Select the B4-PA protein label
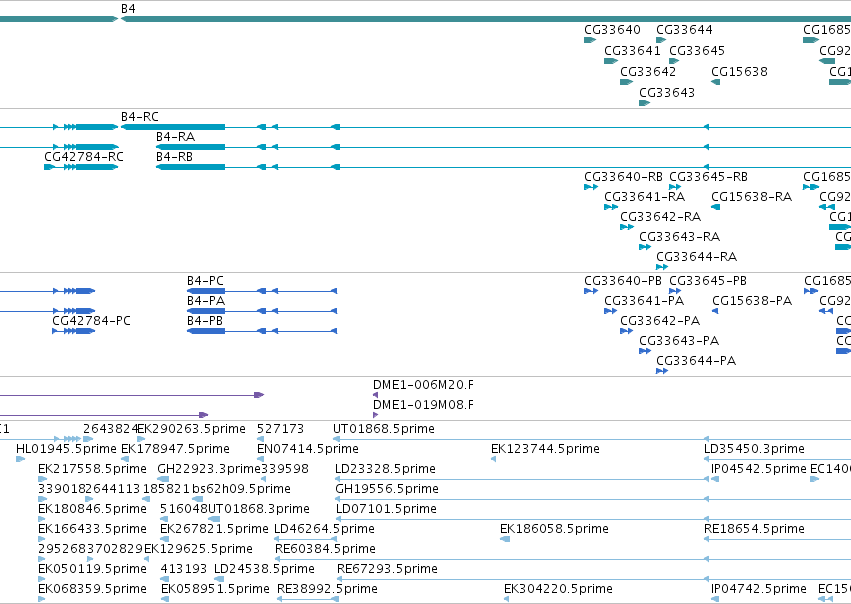Image resolution: width=851 pixels, height=604 pixels. (x=206, y=301)
